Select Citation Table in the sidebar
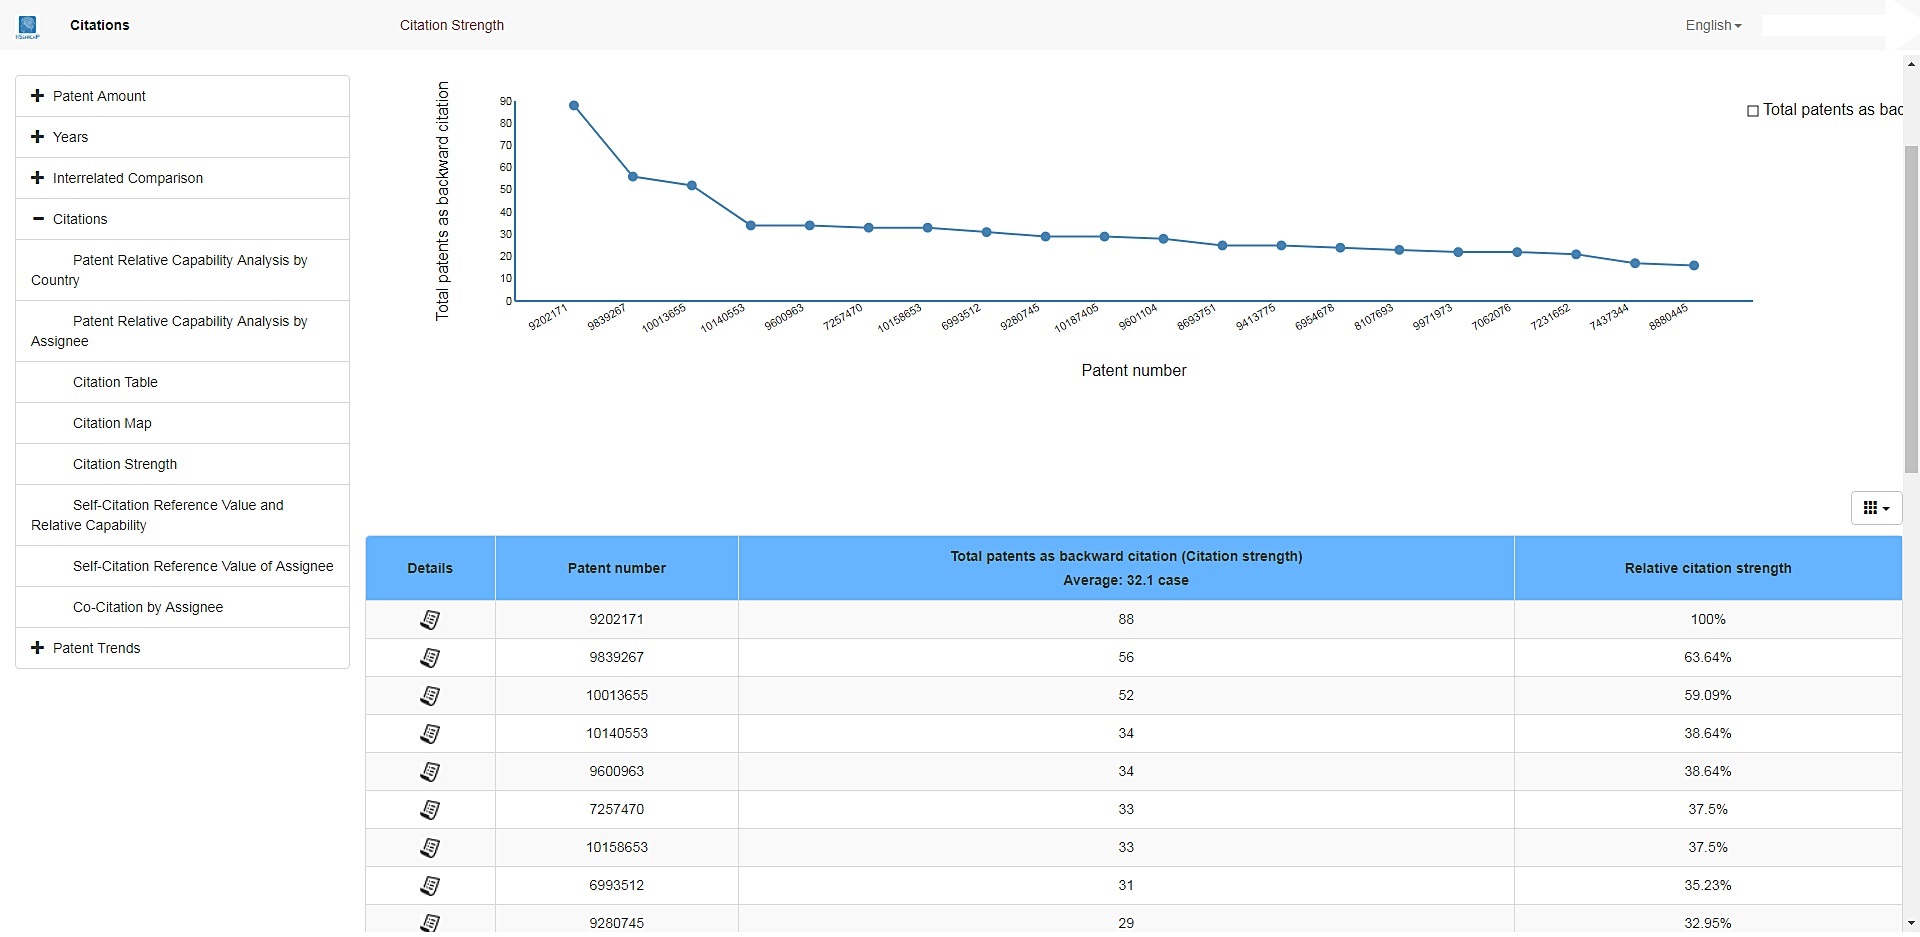The height and width of the screenshot is (937, 1920). click(x=115, y=382)
